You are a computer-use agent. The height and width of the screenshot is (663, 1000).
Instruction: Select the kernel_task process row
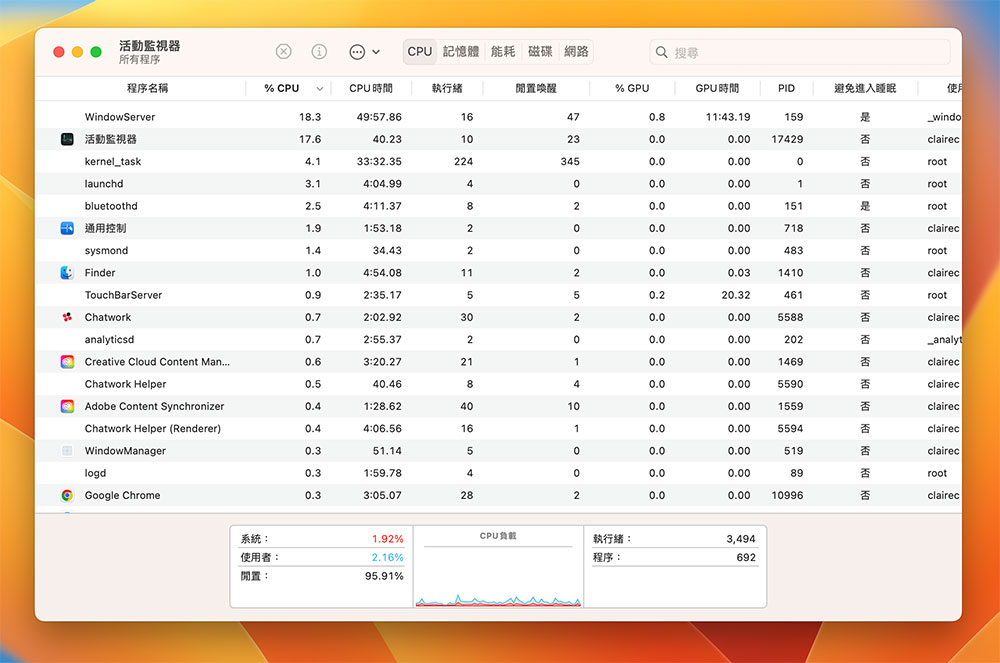[498, 161]
